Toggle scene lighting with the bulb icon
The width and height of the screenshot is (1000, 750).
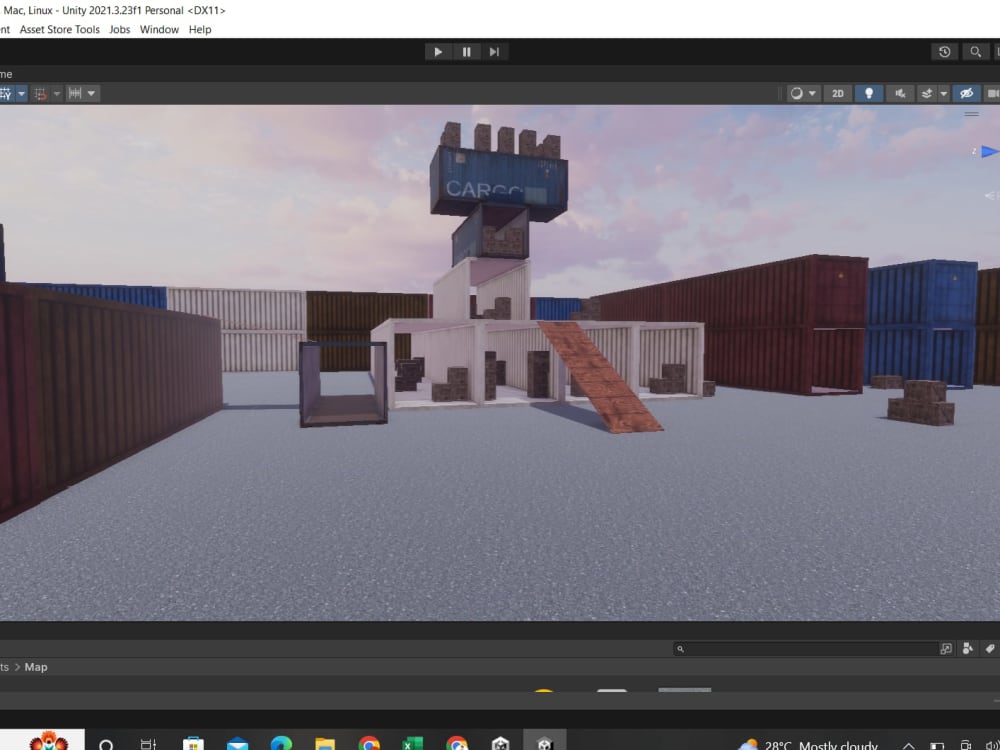coord(869,93)
